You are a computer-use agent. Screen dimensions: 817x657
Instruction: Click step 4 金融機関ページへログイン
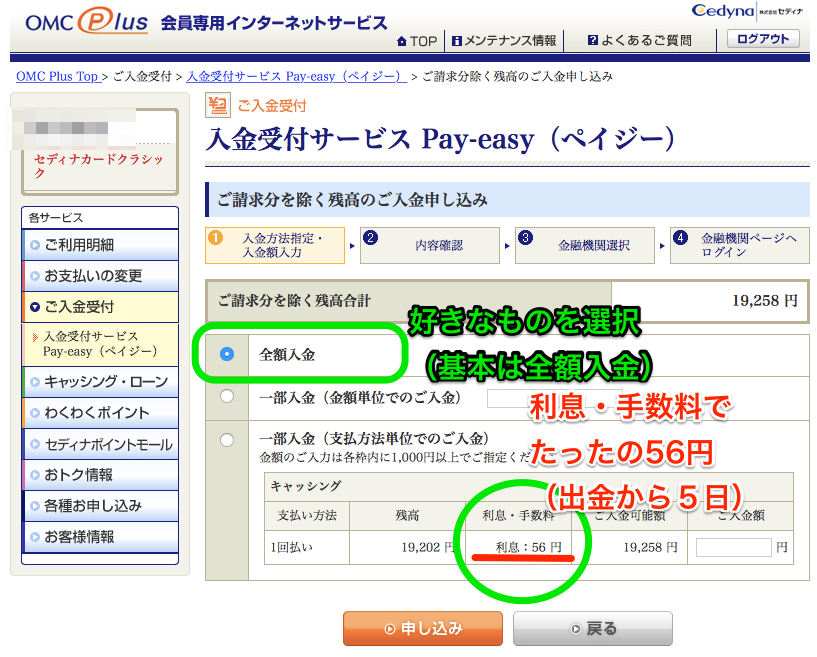point(740,245)
